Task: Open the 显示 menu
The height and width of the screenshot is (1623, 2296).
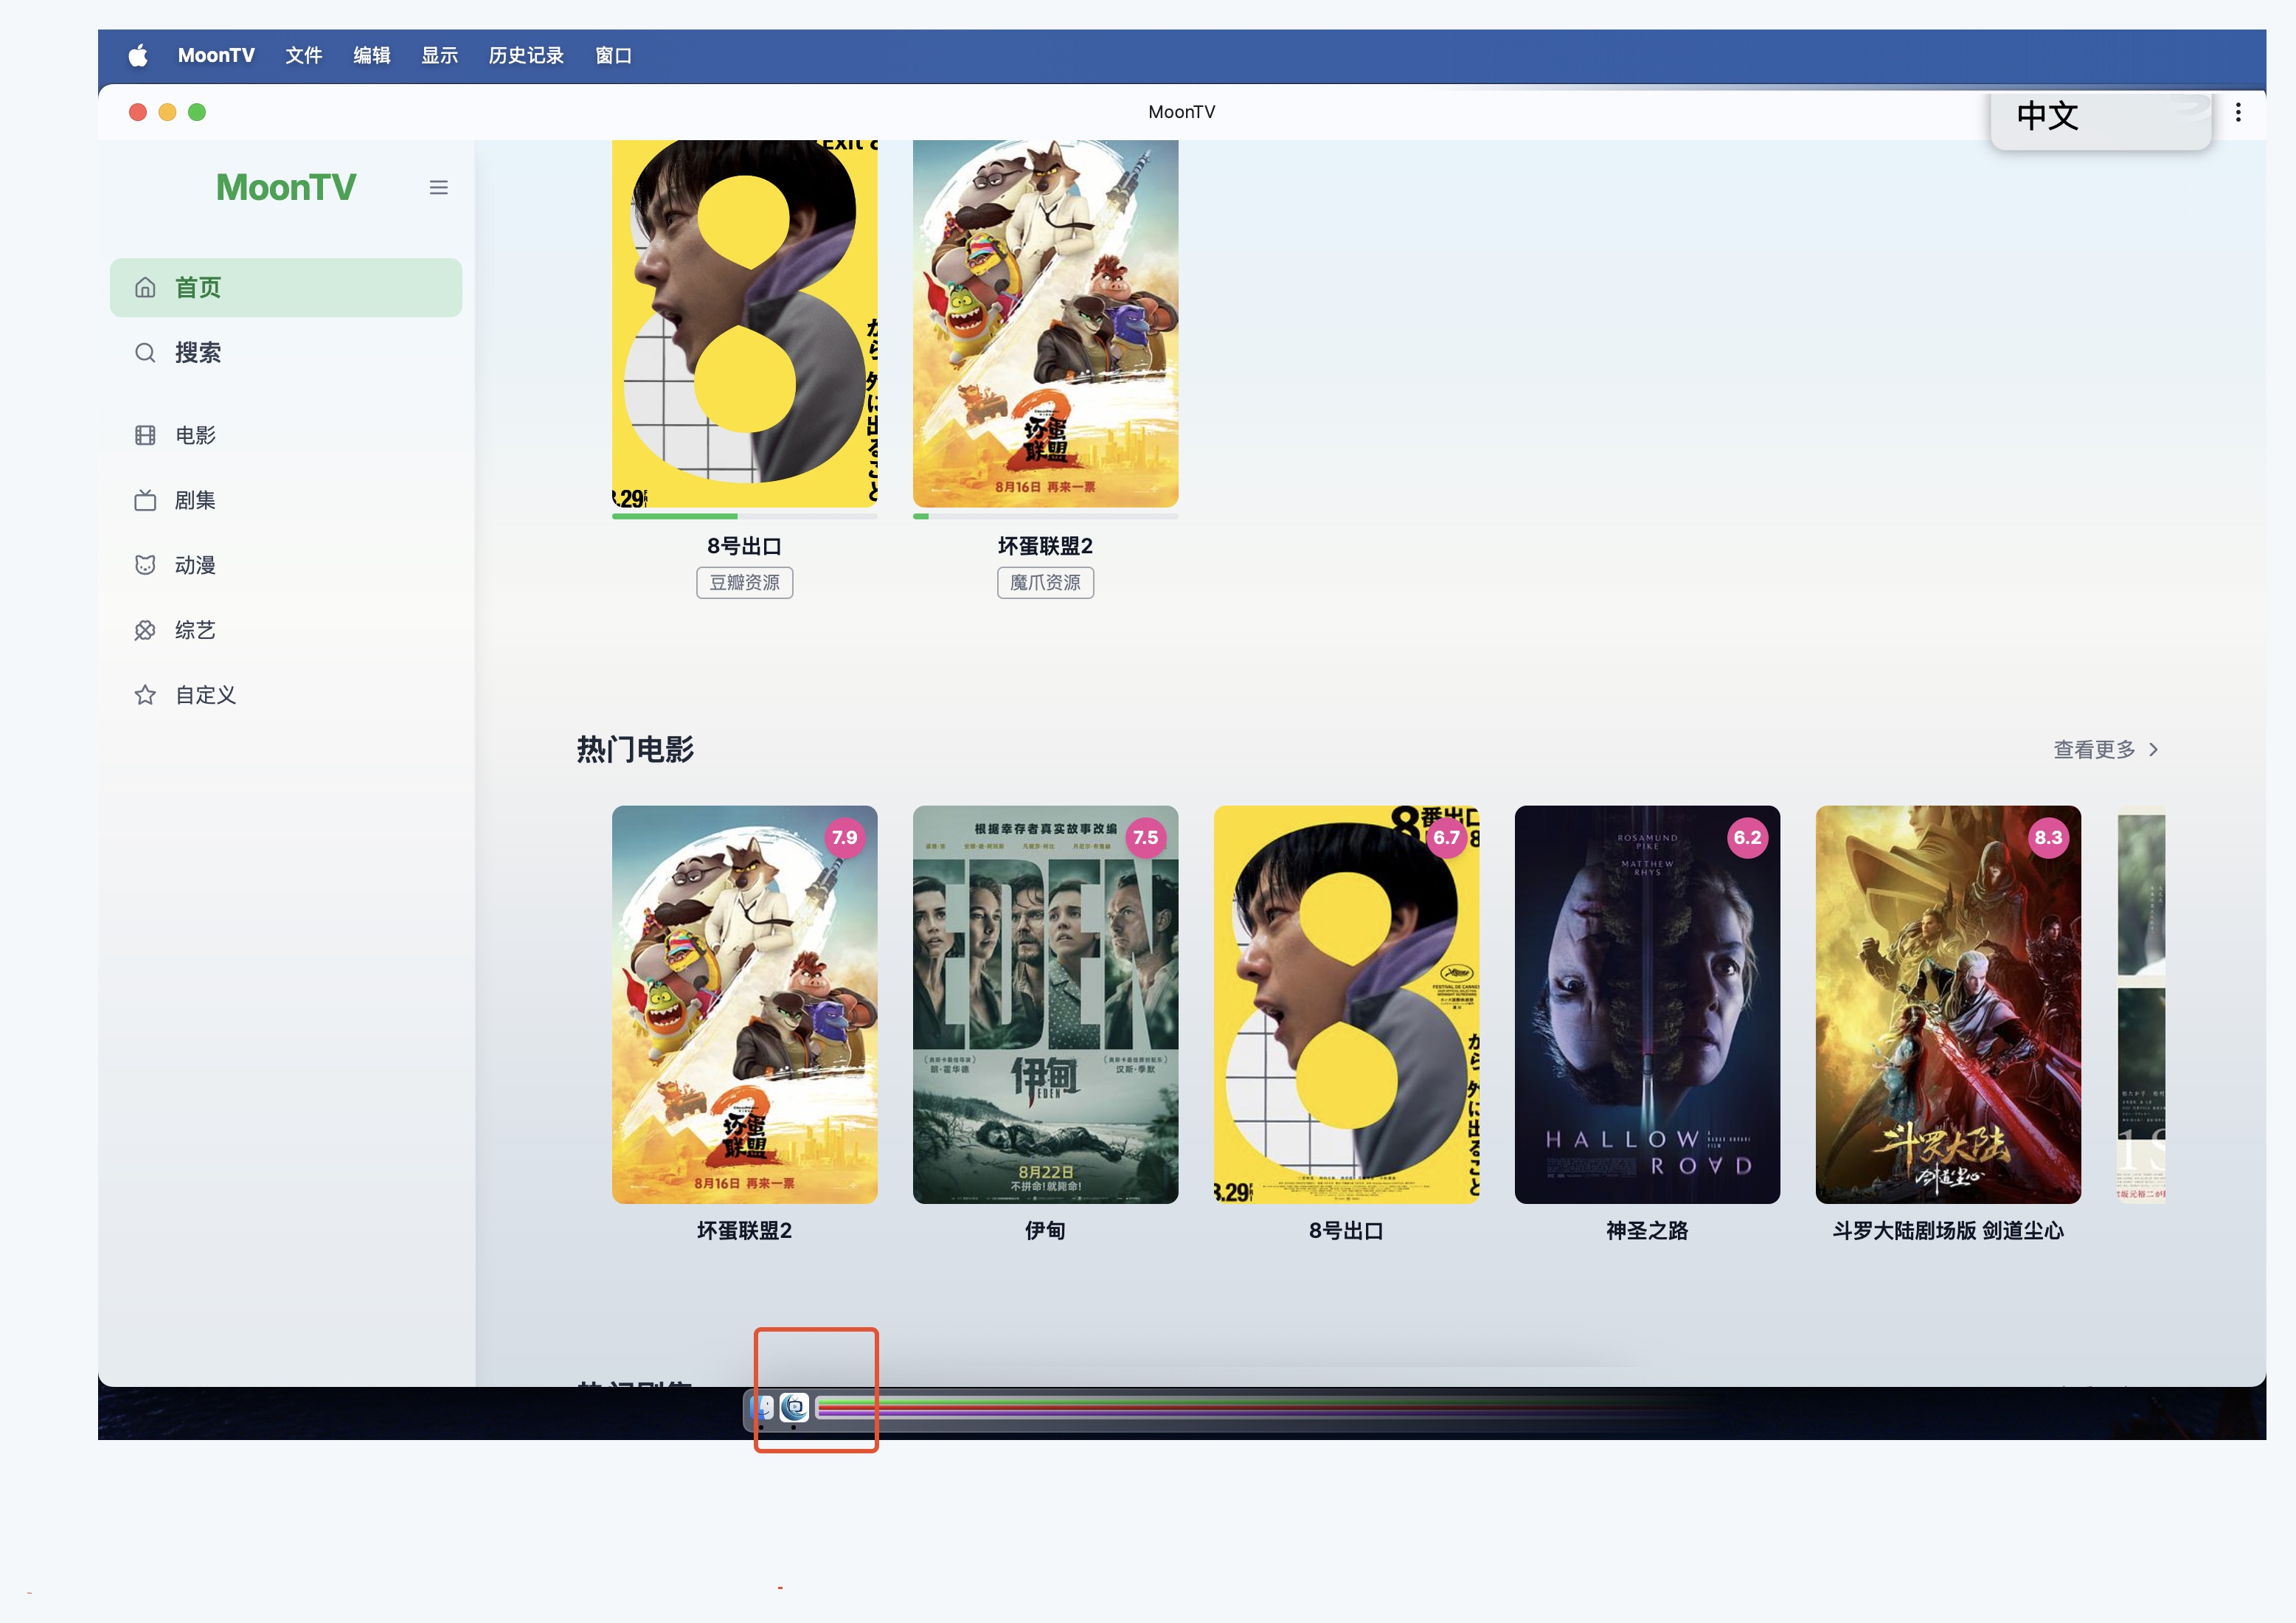Action: (440, 56)
